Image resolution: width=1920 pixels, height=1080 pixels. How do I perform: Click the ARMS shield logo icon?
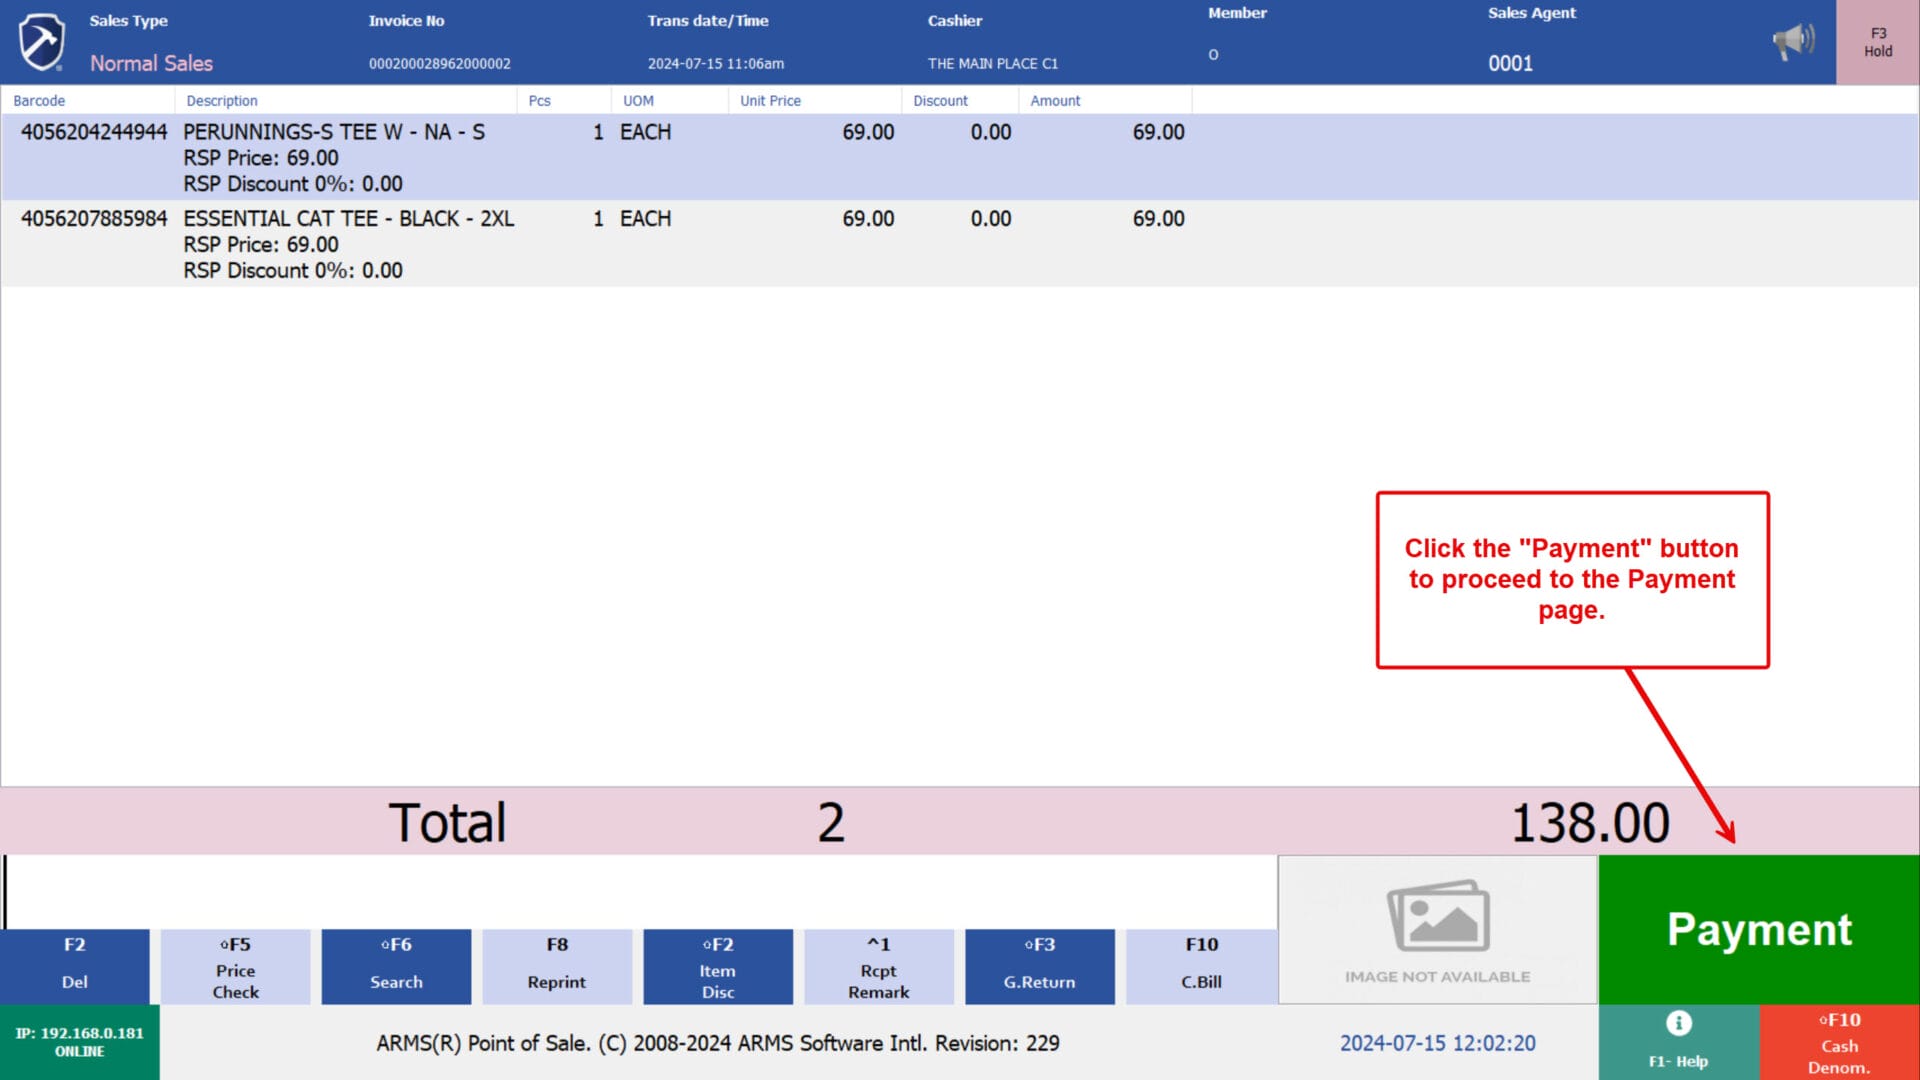(42, 42)
